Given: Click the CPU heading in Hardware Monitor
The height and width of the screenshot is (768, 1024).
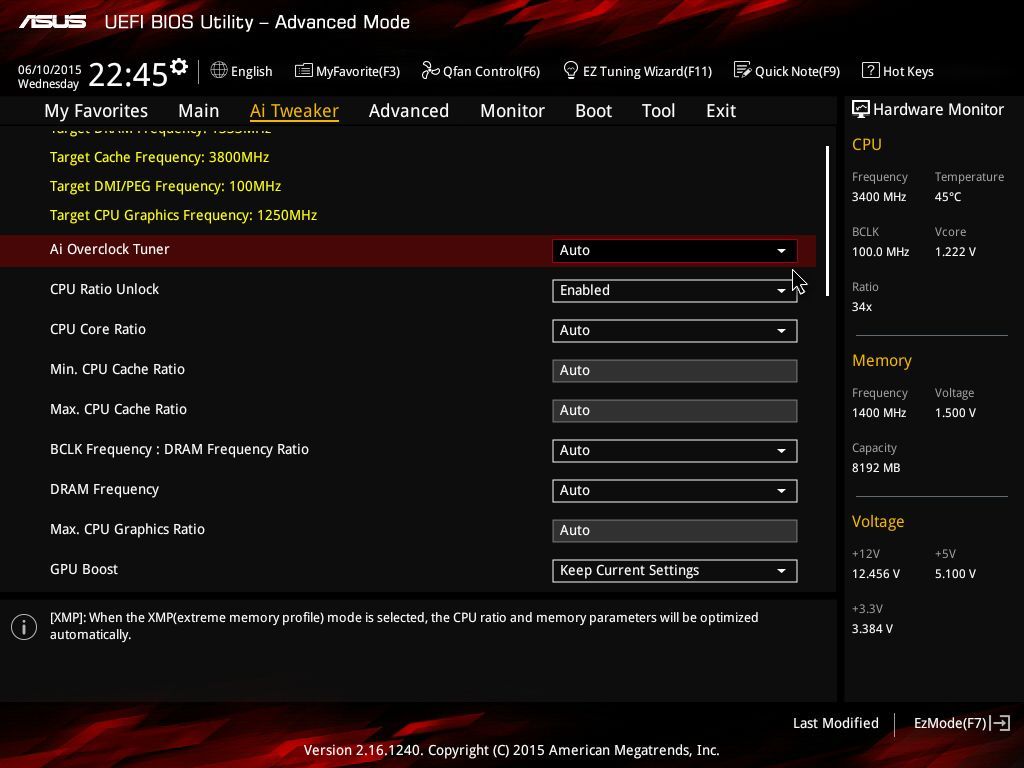Looking at the screenshot, I should (x=867, y=144).
